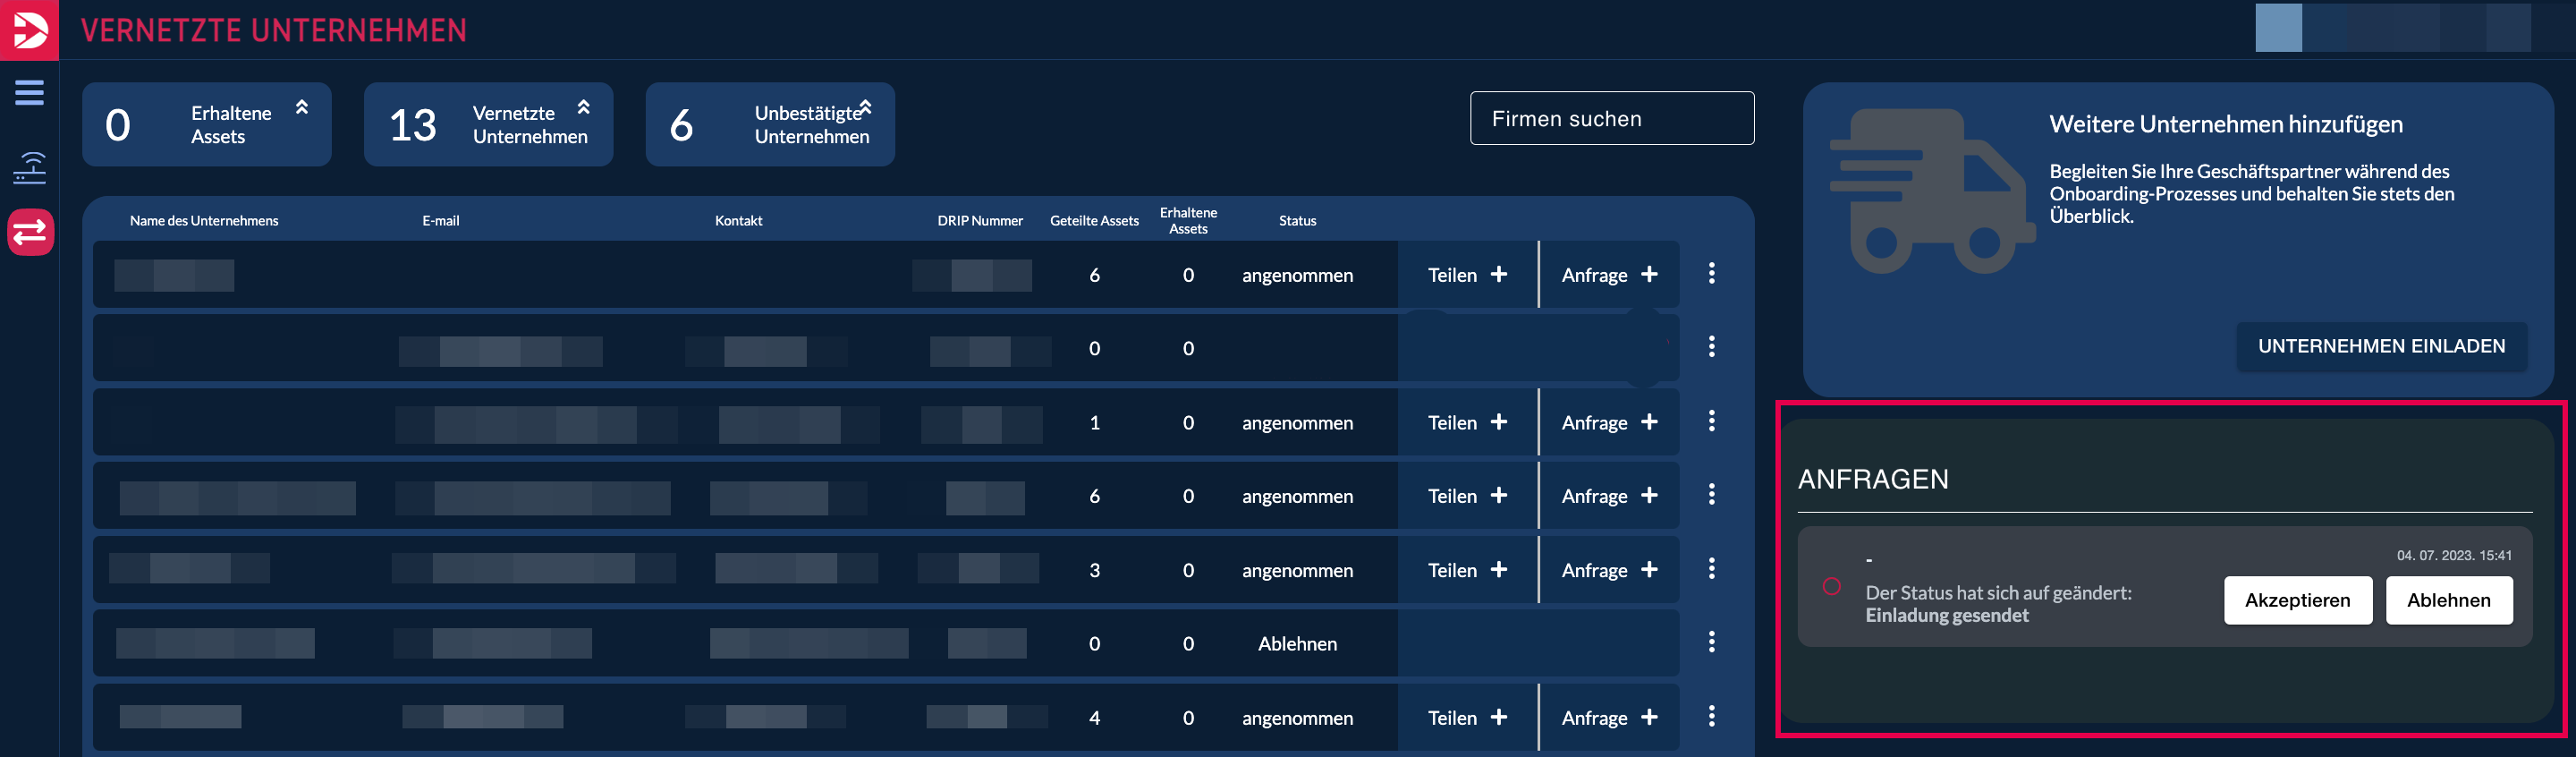Select the red radio circle in Anfragen

(x=1831, y=587)
